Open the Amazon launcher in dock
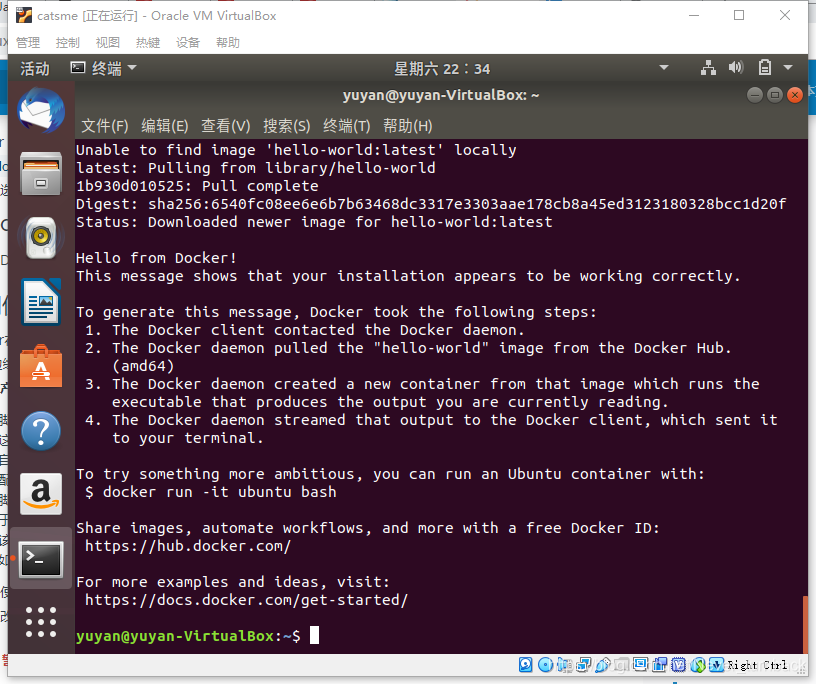816x684 pixels. [x=41, y=494]
